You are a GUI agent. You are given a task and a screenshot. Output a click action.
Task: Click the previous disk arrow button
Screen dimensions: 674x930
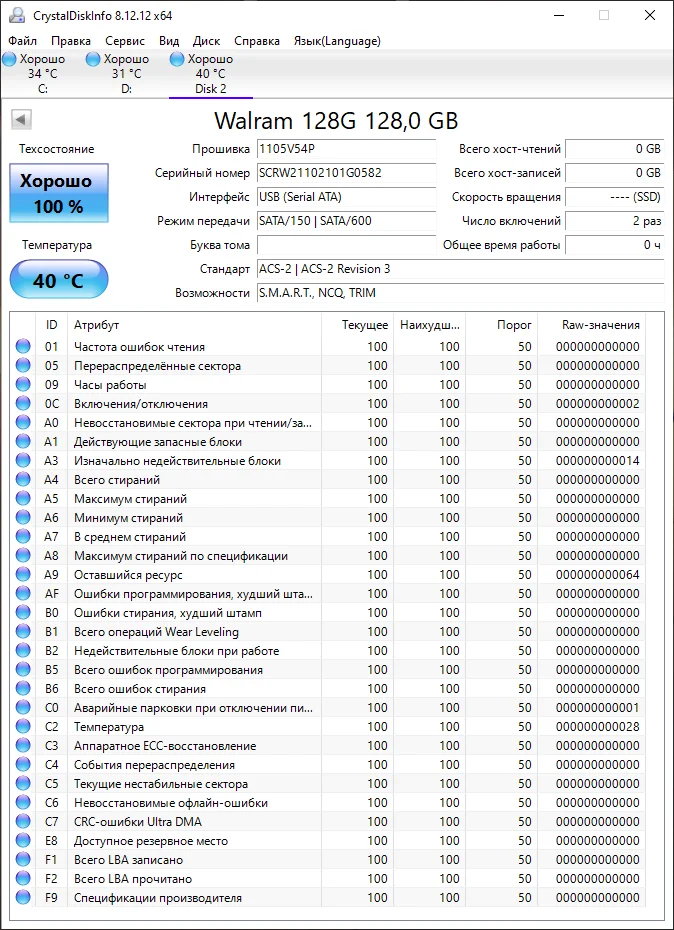(x=21, y=120)
